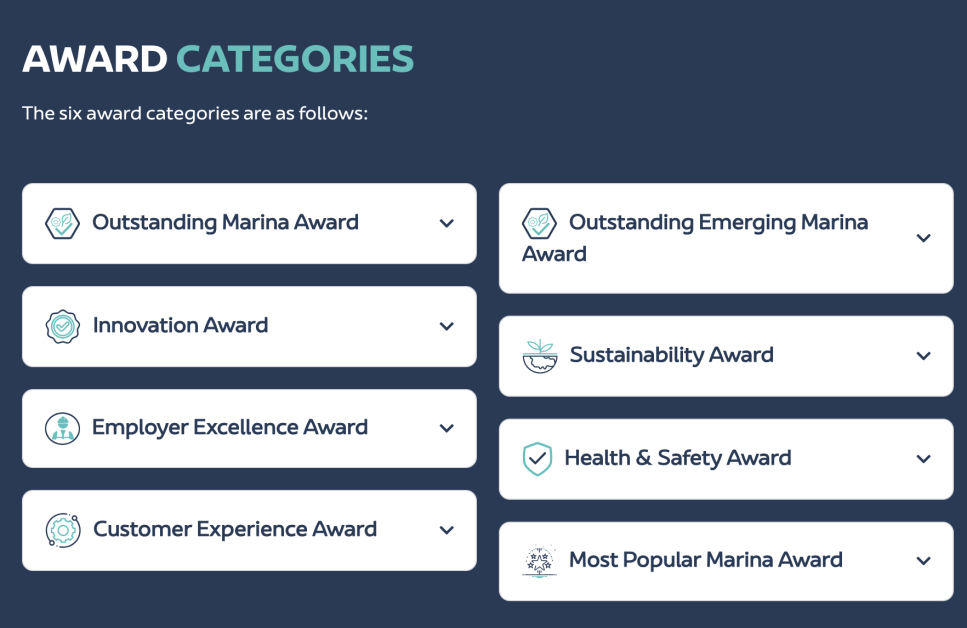967x628 pixels.
Task: Expand Sustainability Award chevron arrow
Action: (924, 356)
